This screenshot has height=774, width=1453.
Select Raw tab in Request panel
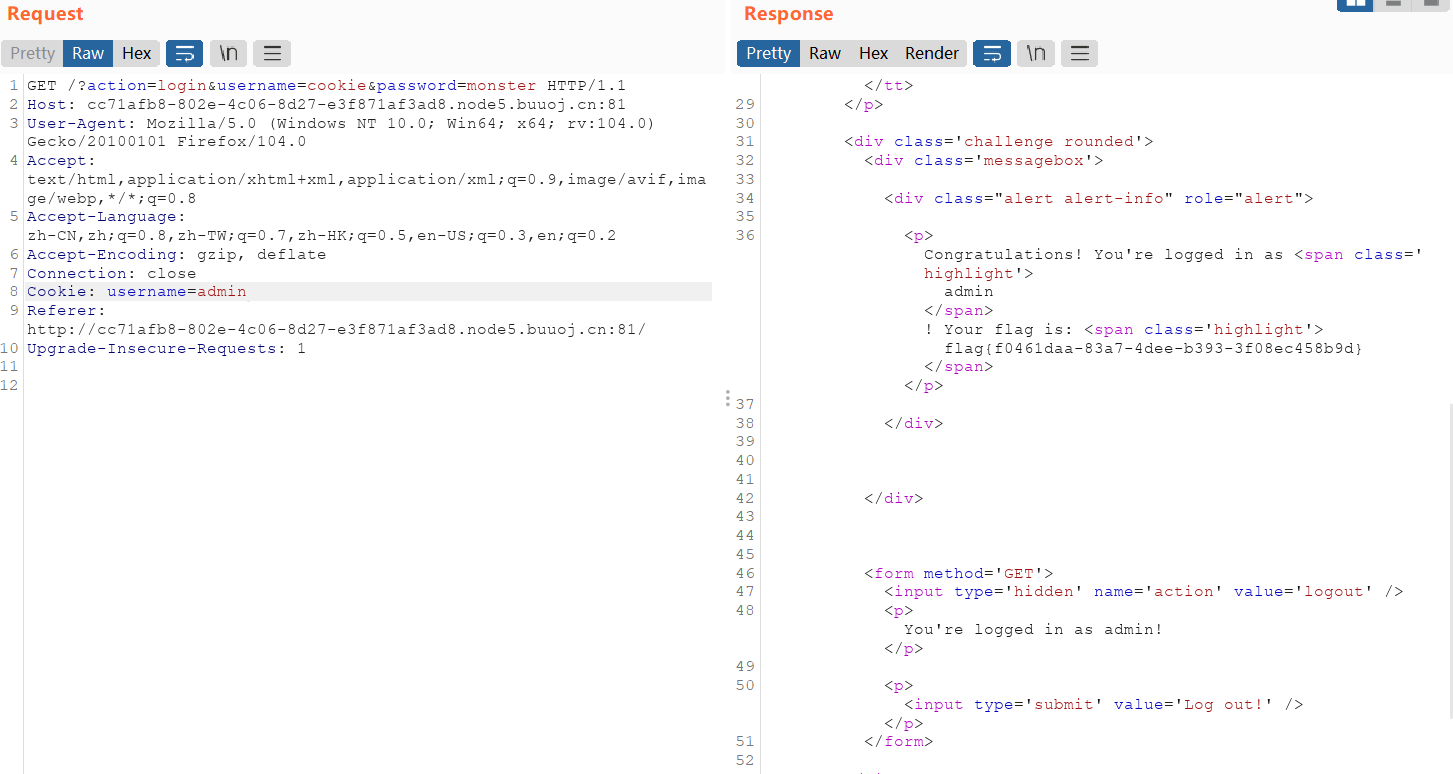coord(88,54)
